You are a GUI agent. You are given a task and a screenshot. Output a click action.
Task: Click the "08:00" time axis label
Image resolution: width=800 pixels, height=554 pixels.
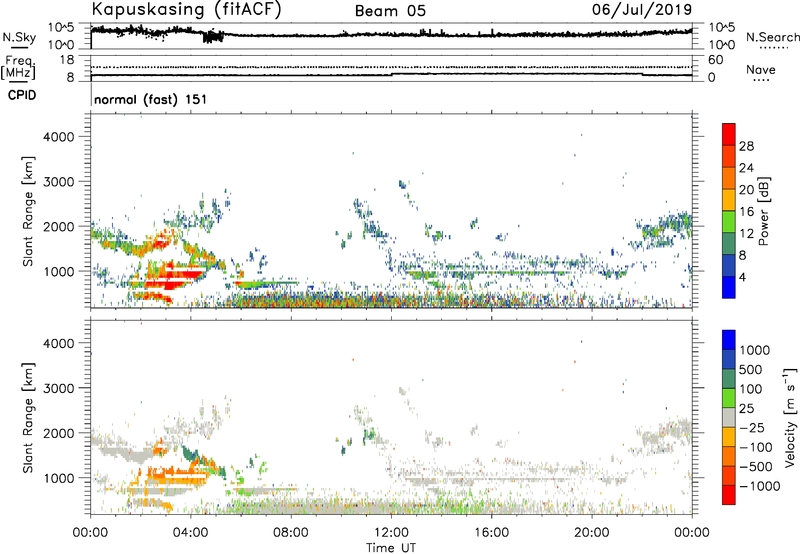point(291,533)
